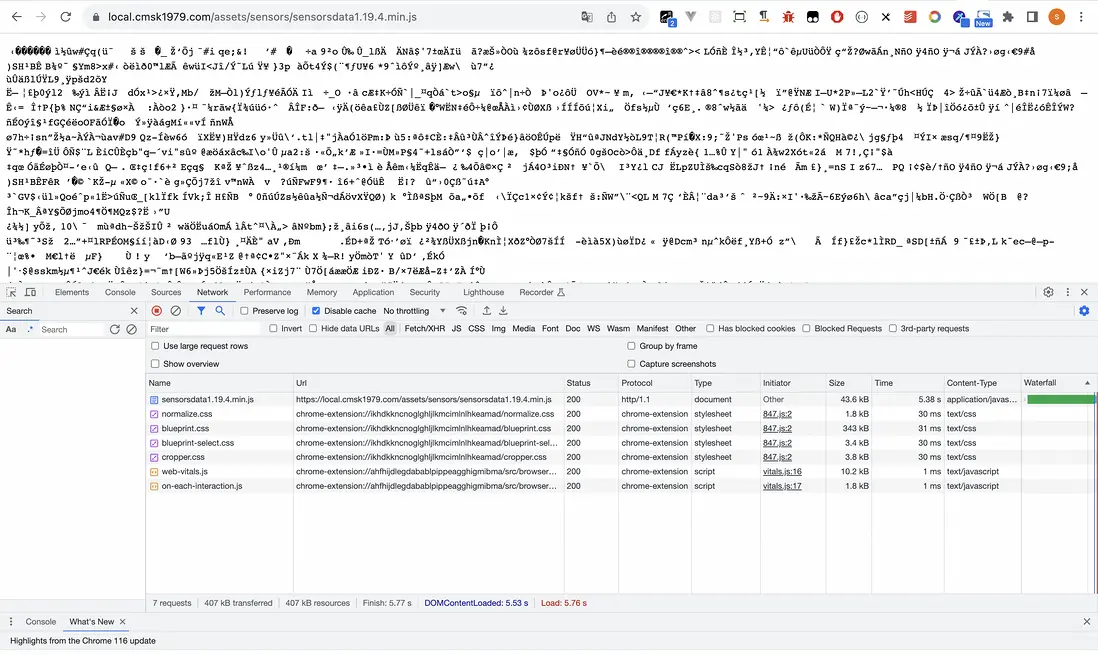Viewport: 1098px width, 655px height.
Task: Open the translate page icon
Action: click(587, 17)
